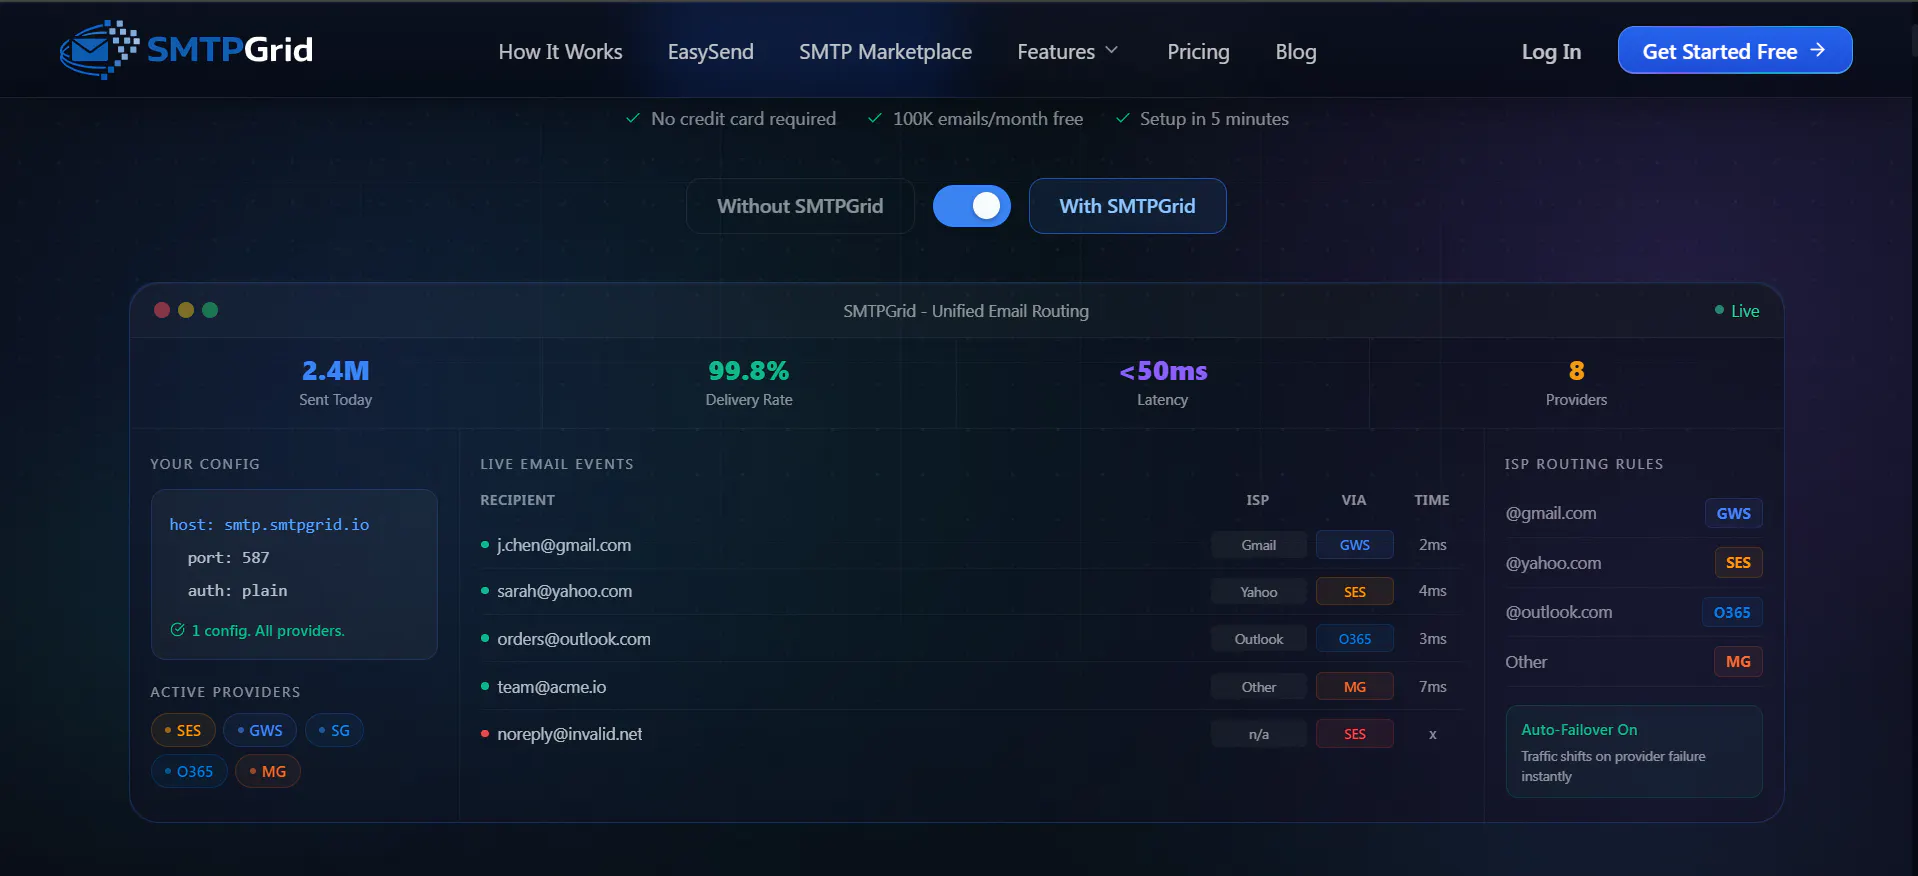1918x876 pixels.
Task: Click recipient sarah@yahoo.com
Action: (564, 591)
